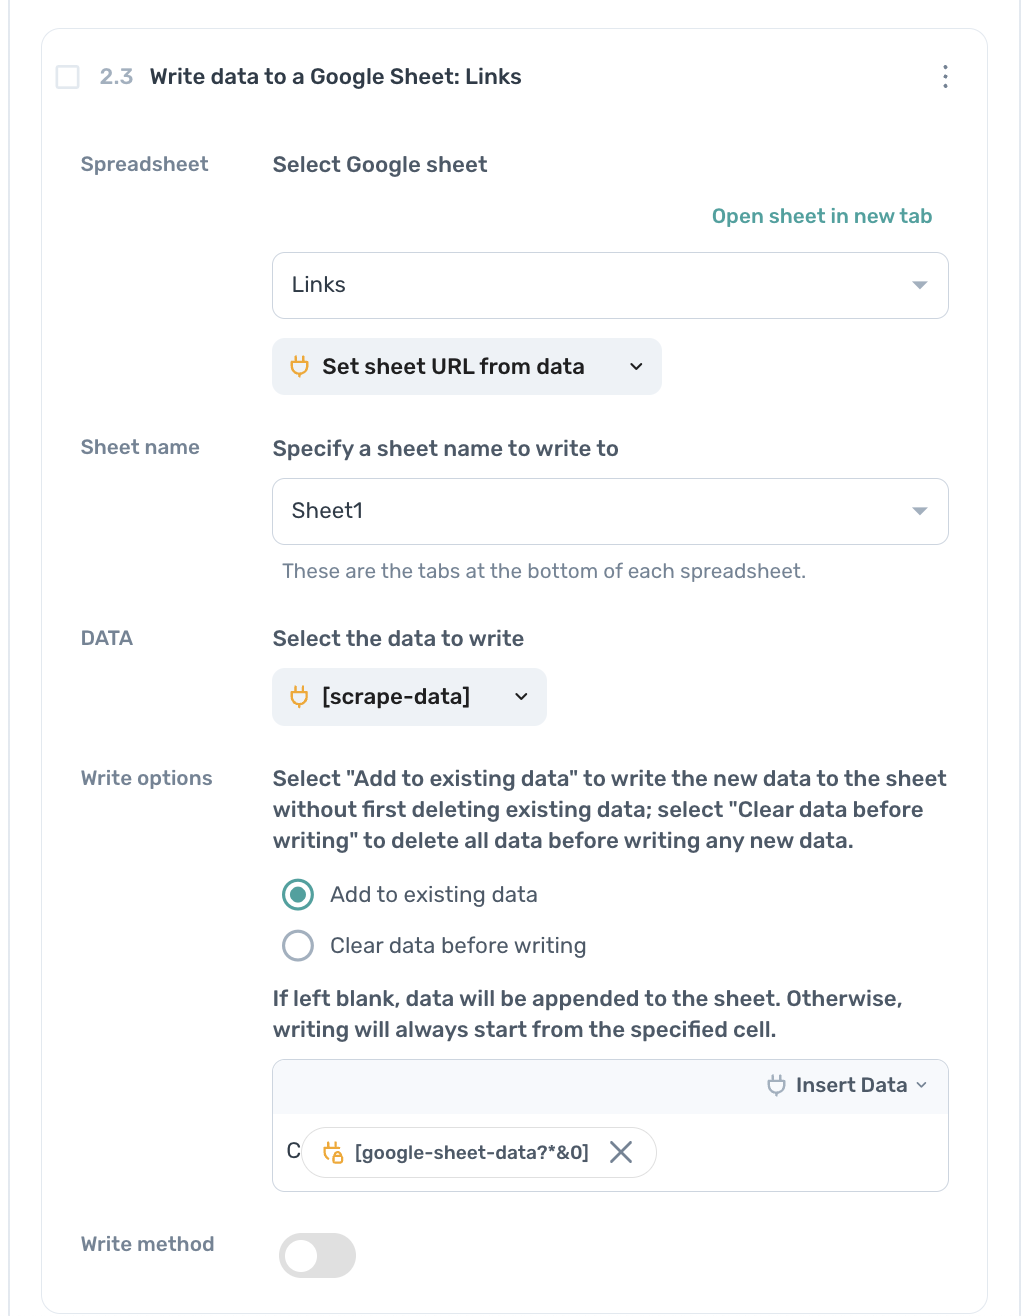This screenshot has width=1030, height=1316.
Task: Click the plug icon on scrape-data chip
Action: (x=299, y=697)
